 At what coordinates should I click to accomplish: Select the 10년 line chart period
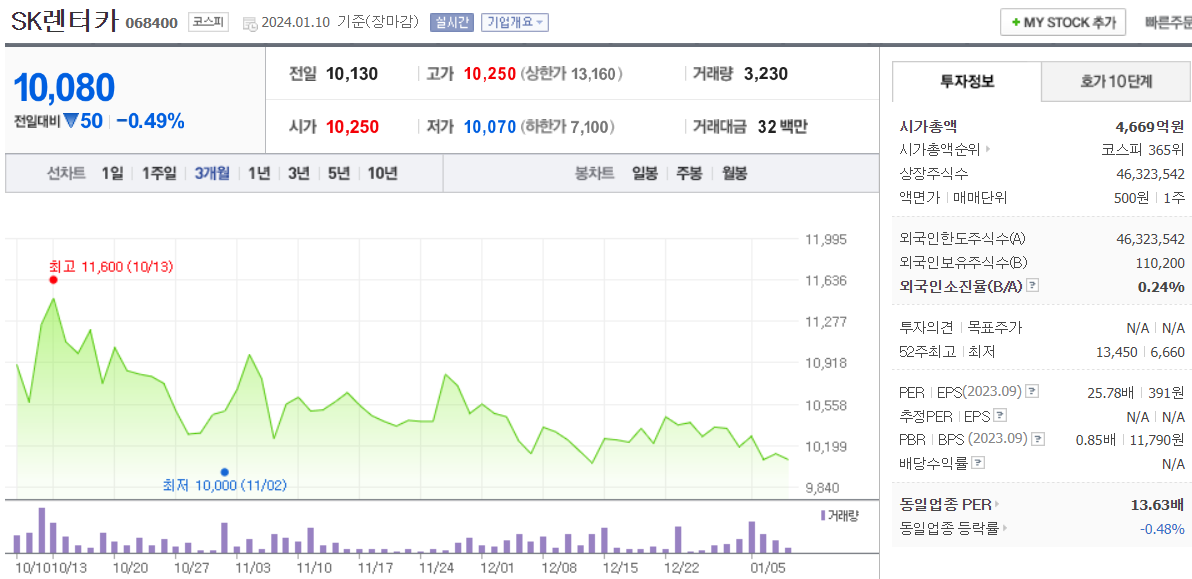click(x=382, y=173)
